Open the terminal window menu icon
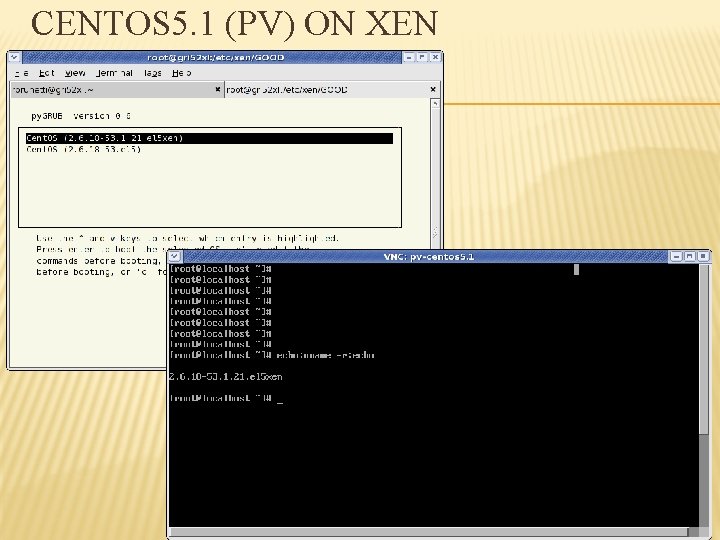 [x=14, y=57]
